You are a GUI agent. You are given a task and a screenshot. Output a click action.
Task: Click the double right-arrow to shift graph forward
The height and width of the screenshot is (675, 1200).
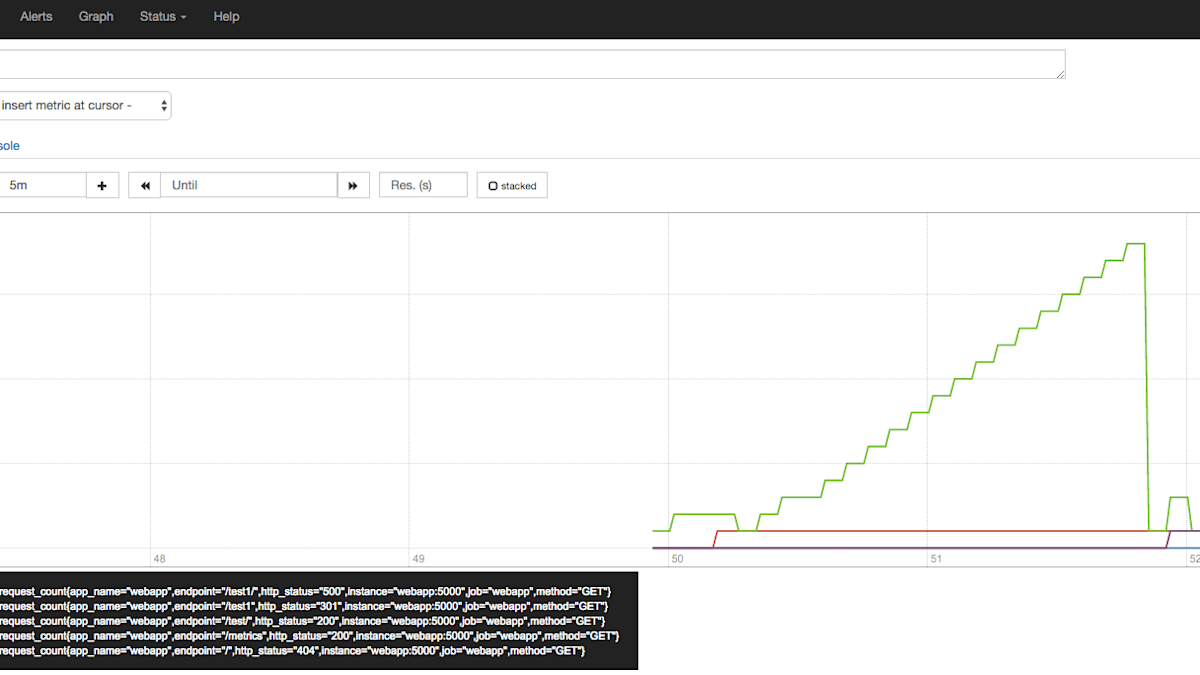tap(353, 184)
